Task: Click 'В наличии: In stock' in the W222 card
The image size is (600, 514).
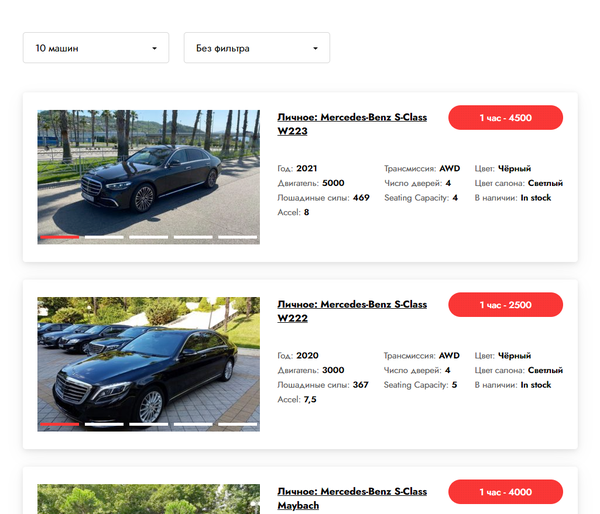Action: click(513, 385)
